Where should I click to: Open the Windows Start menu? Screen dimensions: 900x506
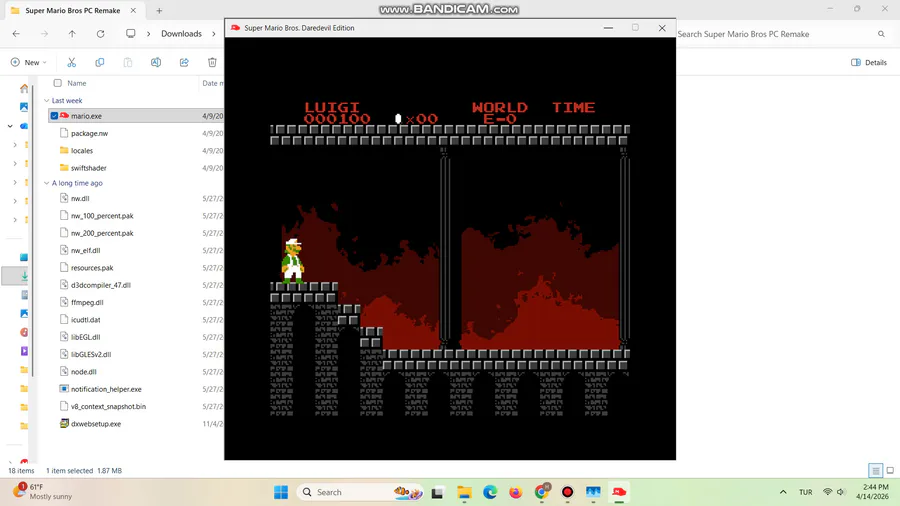pyautogui.click(x=281, y=492)
